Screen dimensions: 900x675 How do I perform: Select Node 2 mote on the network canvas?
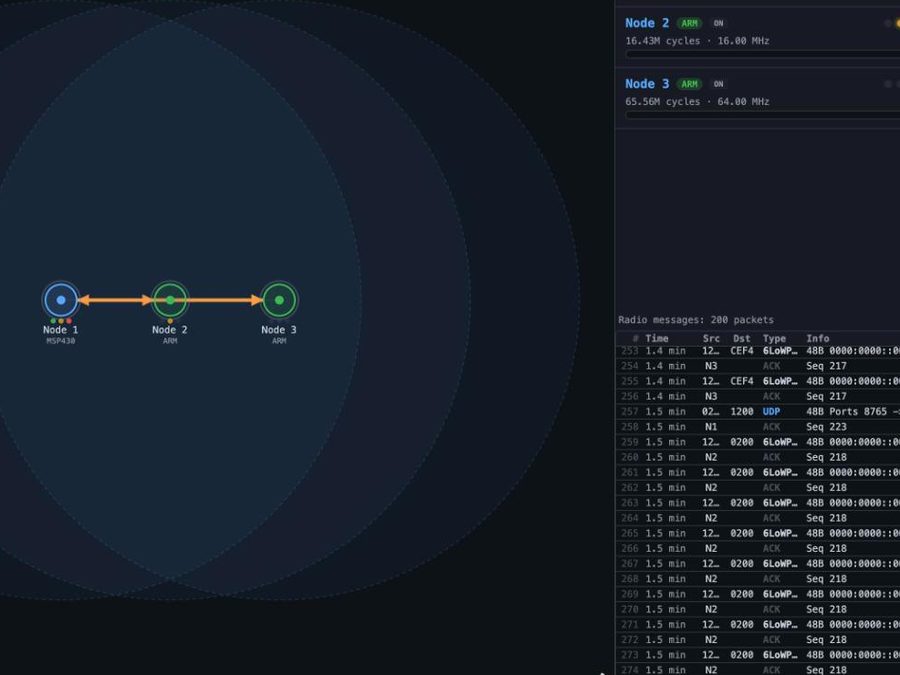[170, 300]
